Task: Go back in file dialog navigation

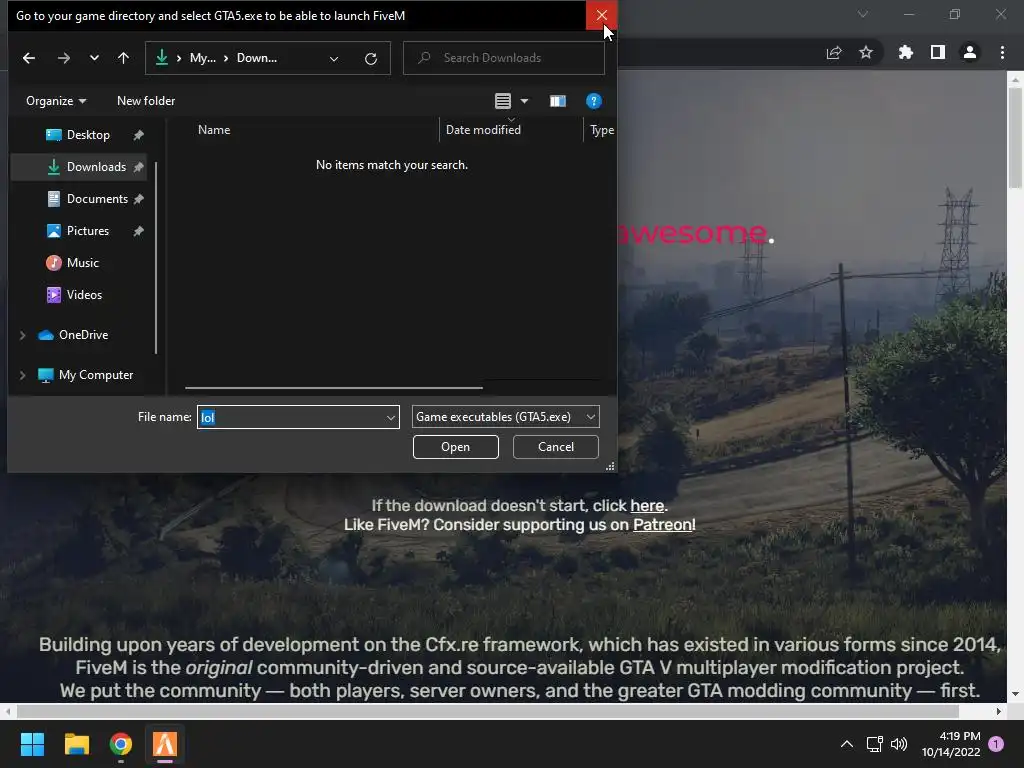Action: (x=29, y=58)
